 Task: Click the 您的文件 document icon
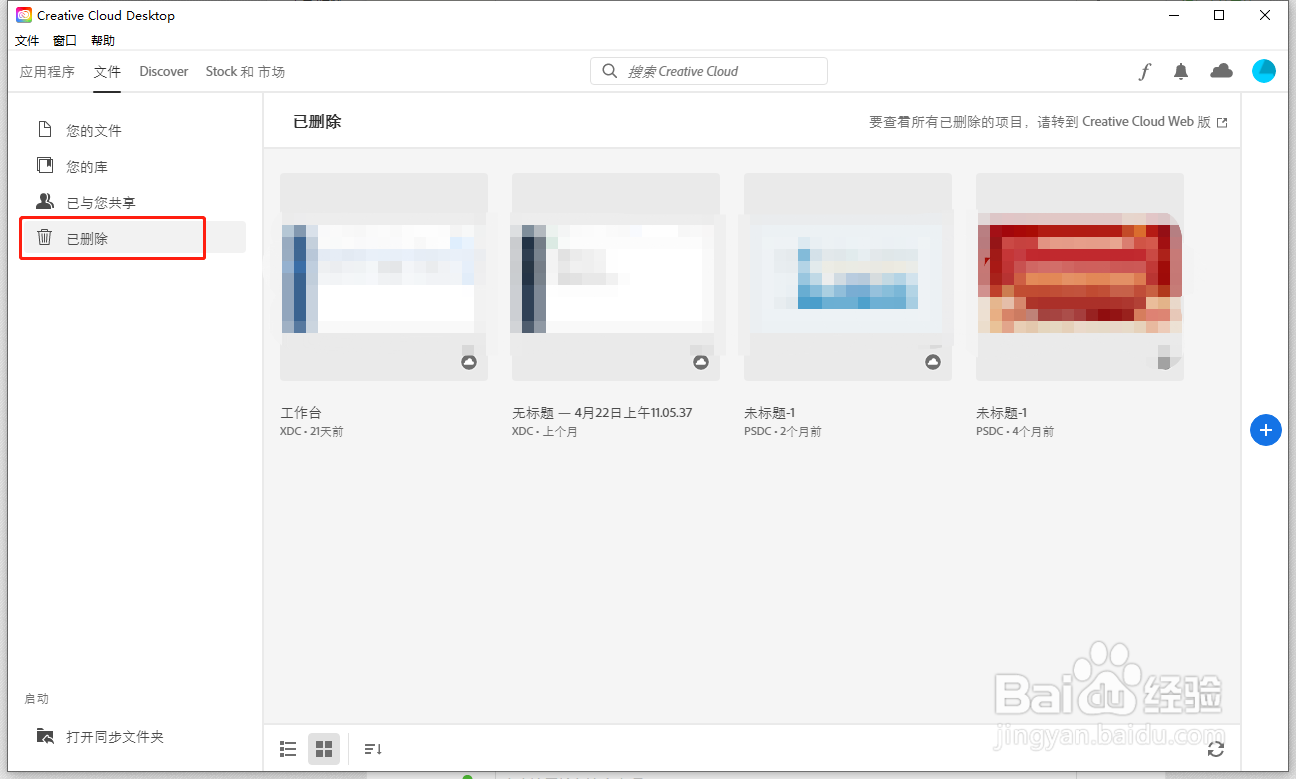[x=43, y=130]
